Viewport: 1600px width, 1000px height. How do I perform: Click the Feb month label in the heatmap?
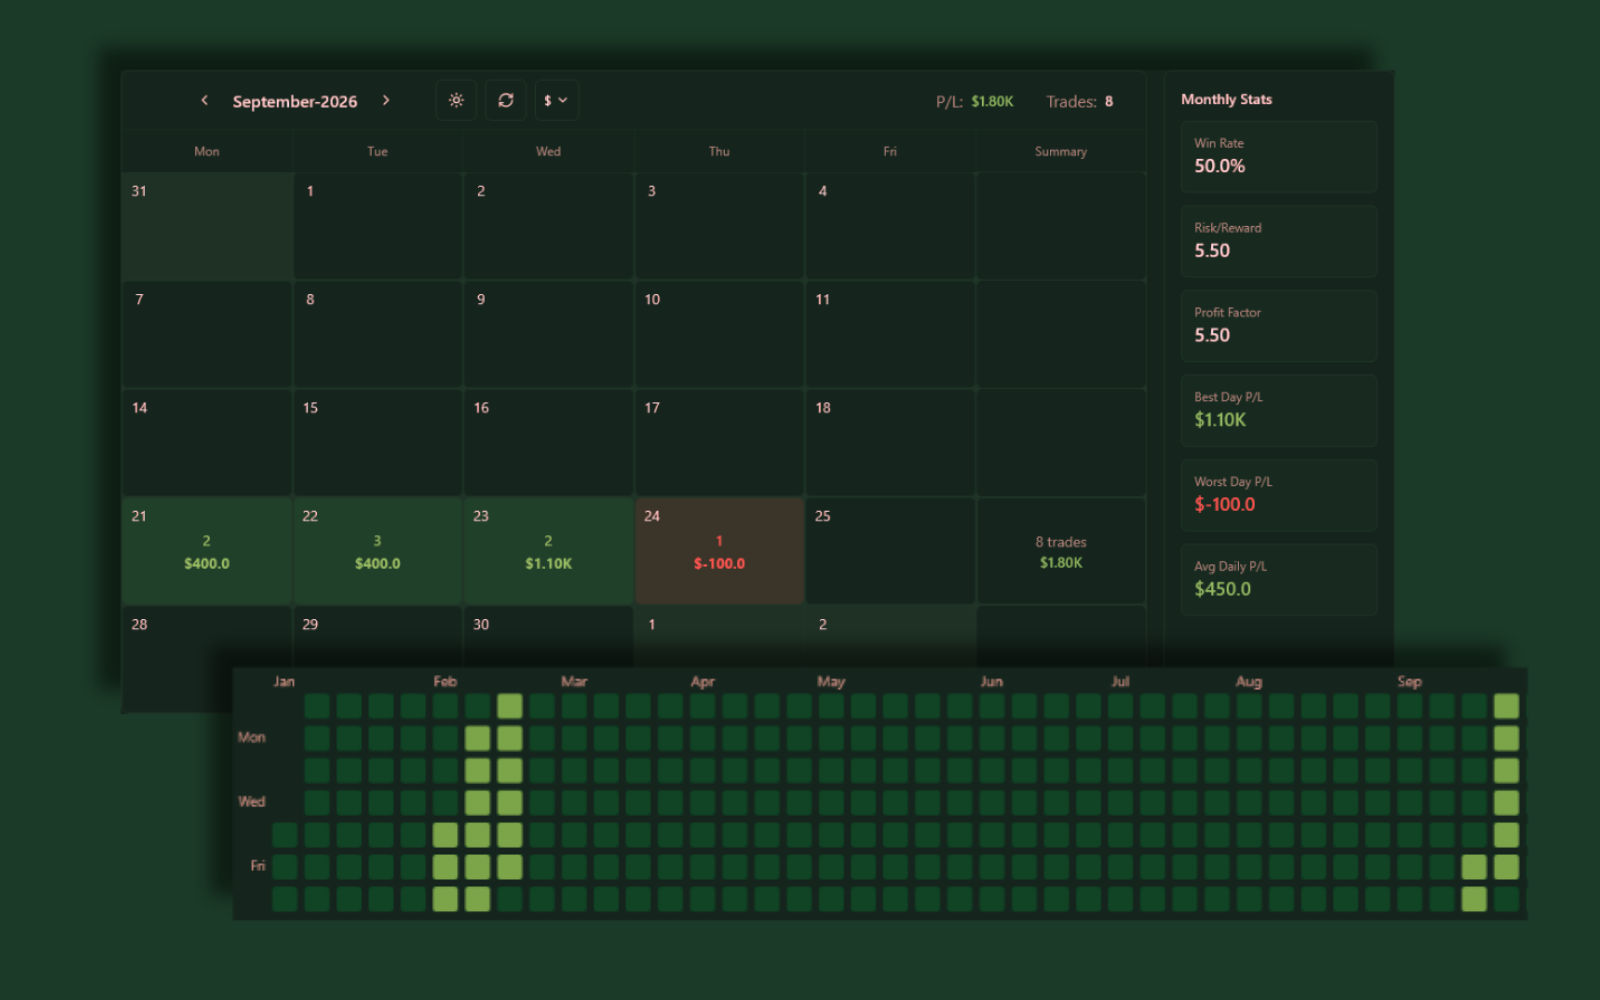click(x=445, y=681)
